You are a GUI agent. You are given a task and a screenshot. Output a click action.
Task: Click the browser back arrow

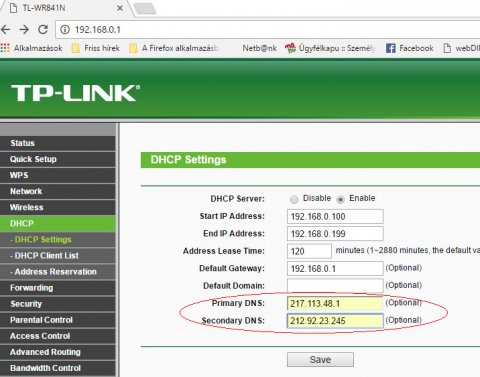(5, 30)
